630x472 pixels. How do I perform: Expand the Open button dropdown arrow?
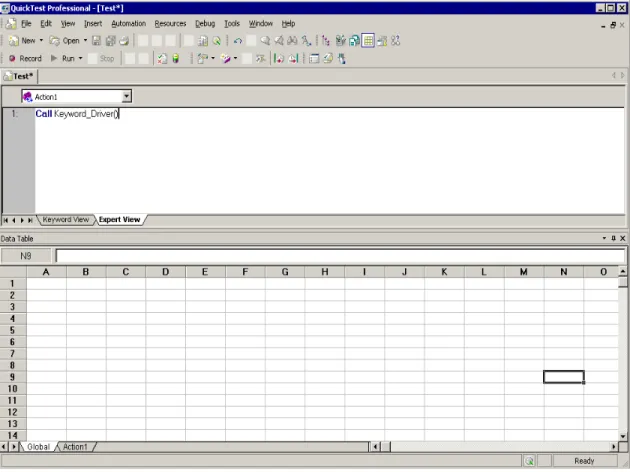[85, 41]
